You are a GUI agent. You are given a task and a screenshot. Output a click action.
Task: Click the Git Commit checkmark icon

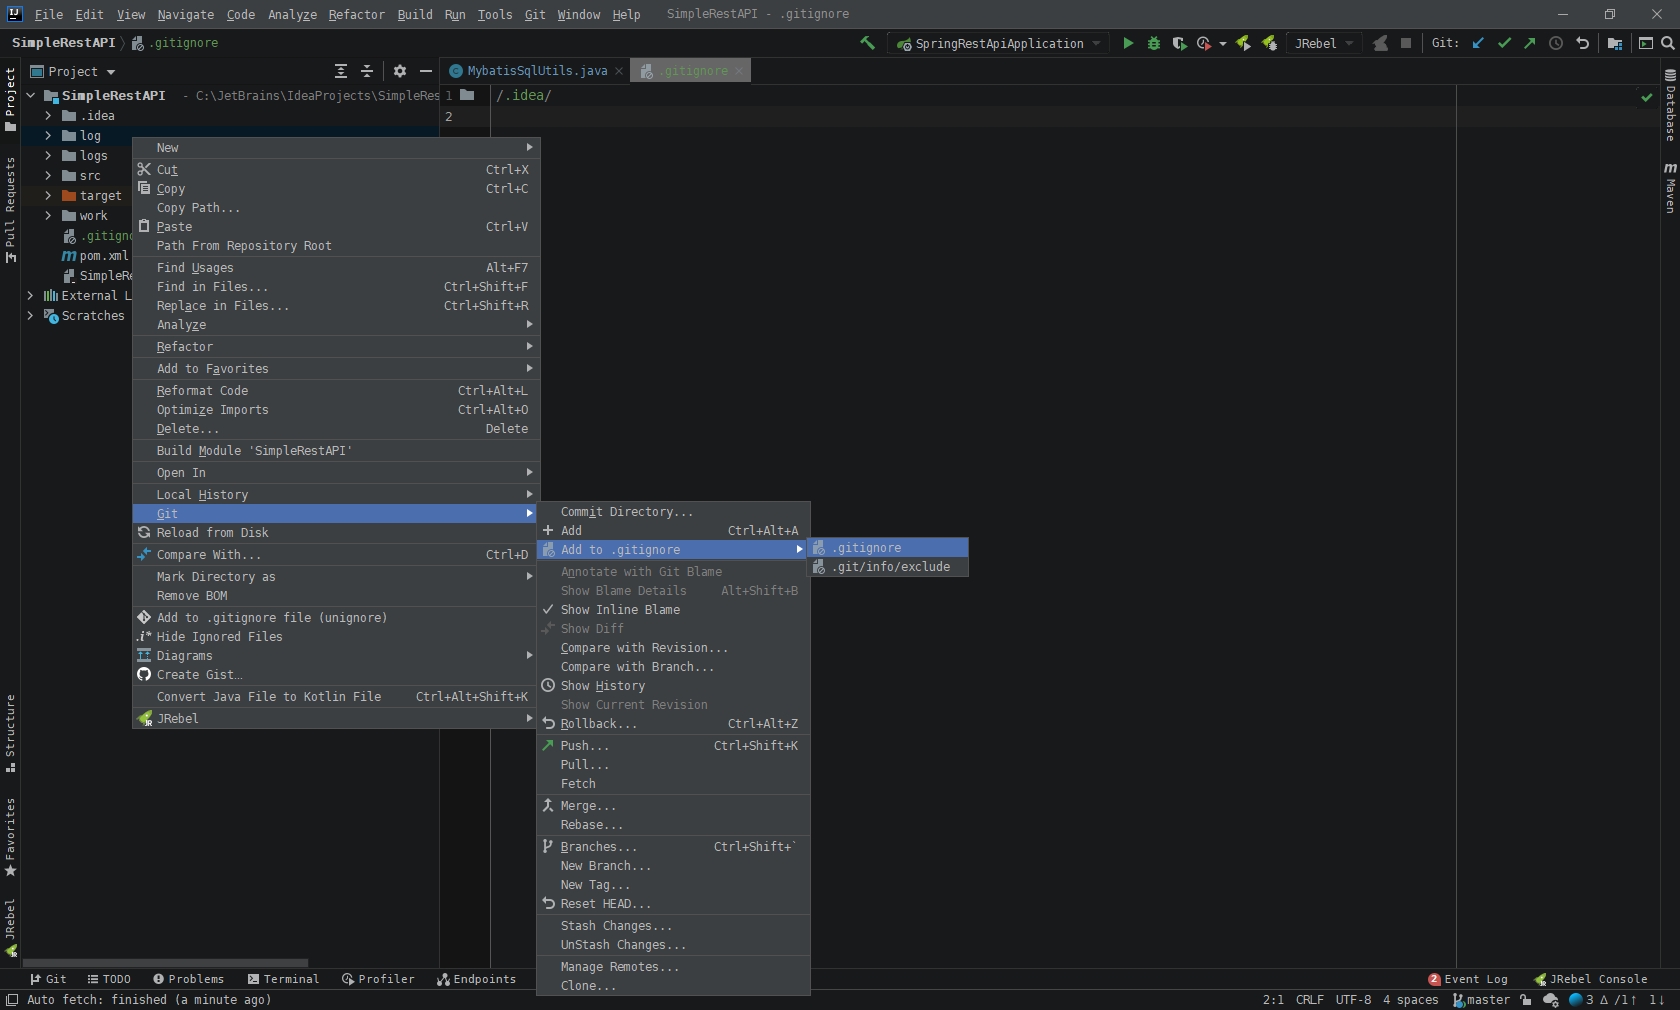click(1504, 43)
